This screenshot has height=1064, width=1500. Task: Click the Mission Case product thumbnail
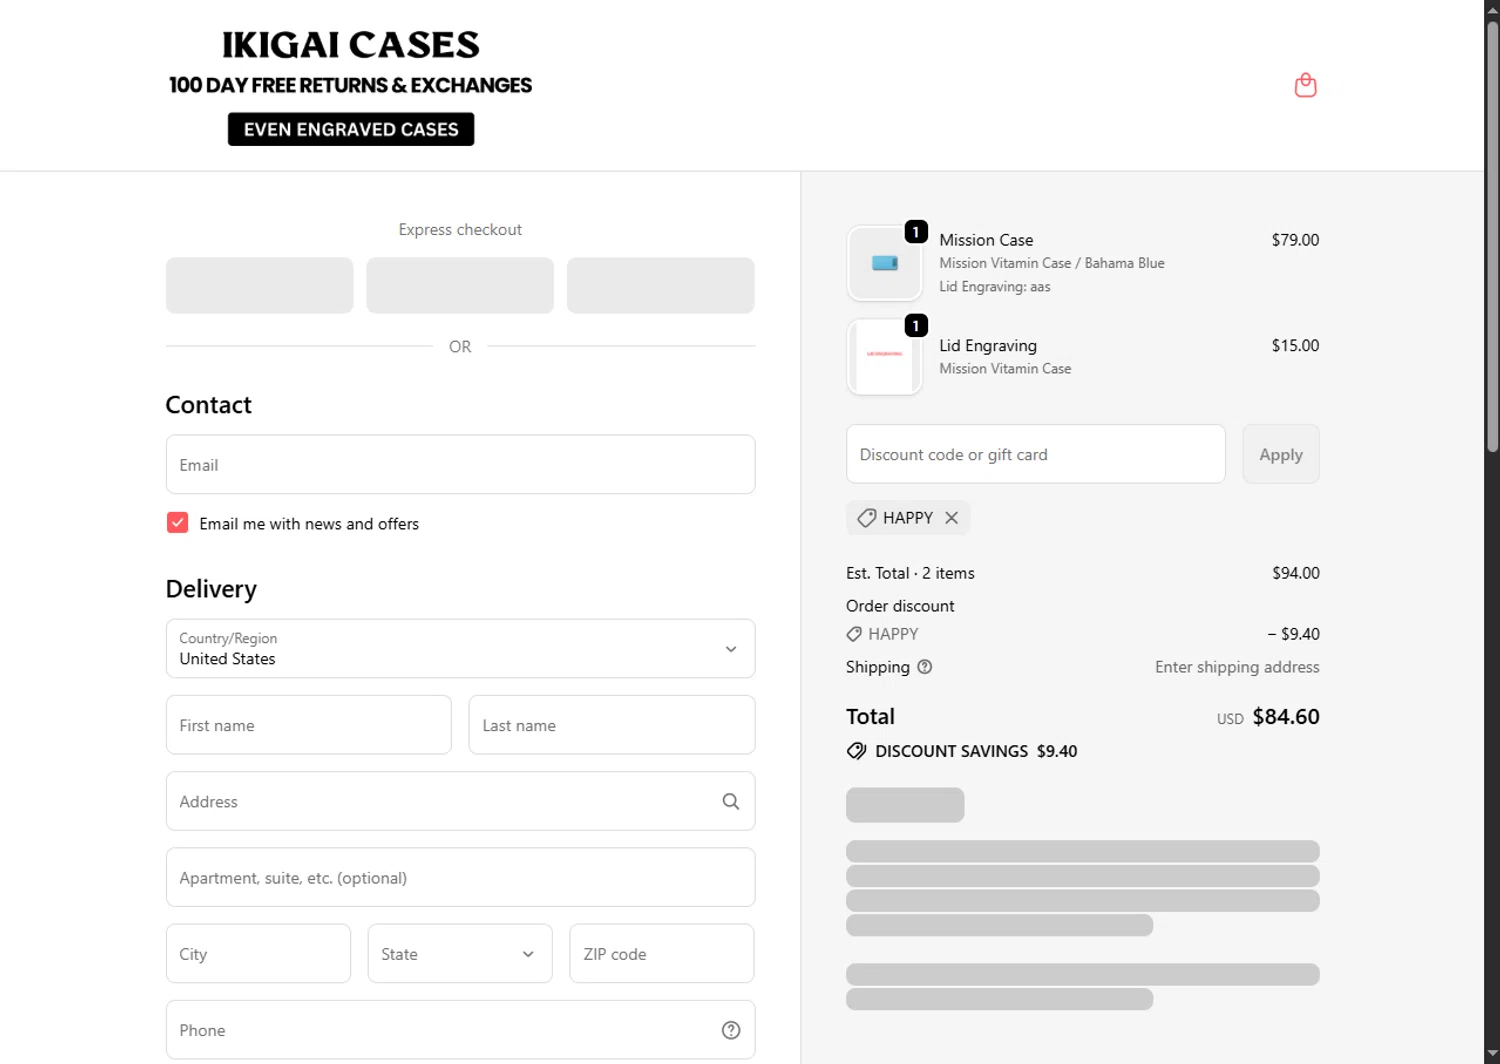(884, 263)
